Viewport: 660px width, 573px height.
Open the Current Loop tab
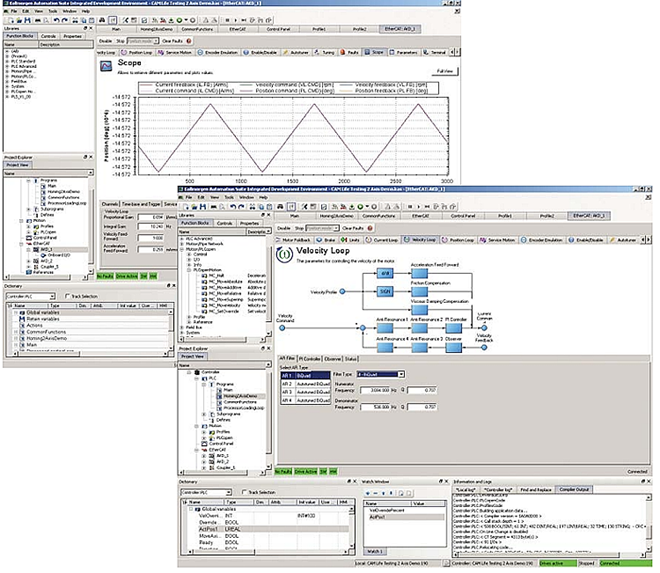[382, 240]
